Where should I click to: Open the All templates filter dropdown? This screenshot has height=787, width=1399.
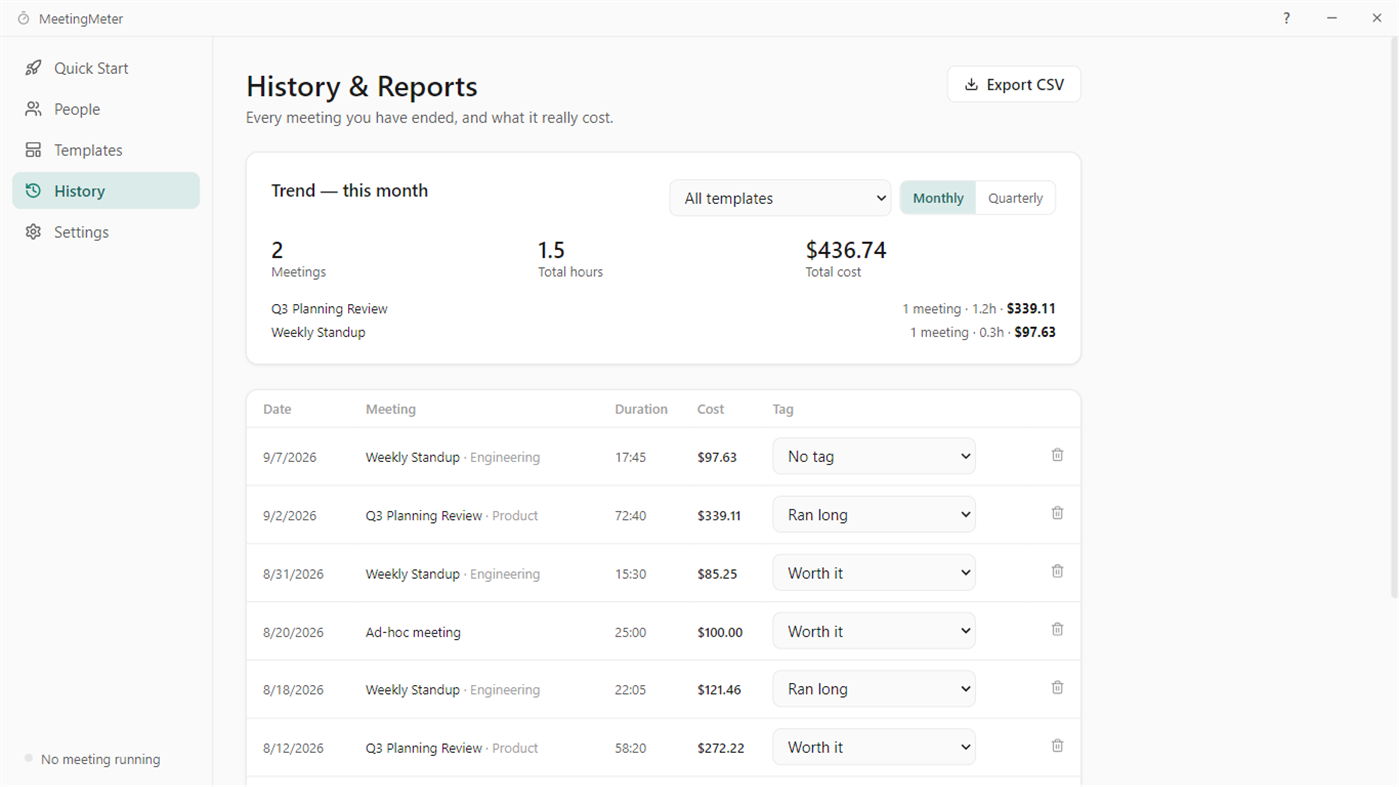(780, 198)
